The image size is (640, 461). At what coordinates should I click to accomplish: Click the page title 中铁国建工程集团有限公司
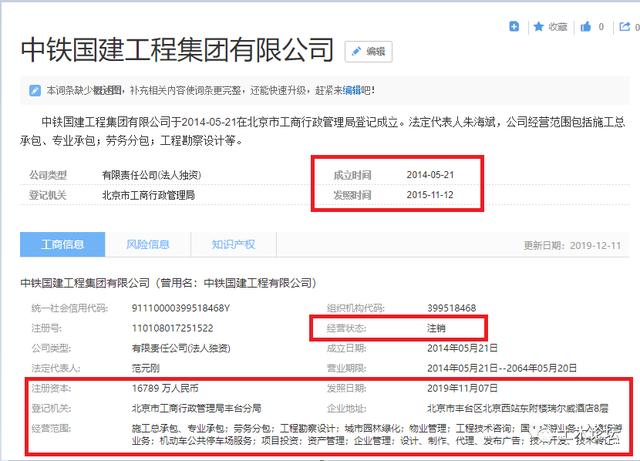click(x=177, y=50)
